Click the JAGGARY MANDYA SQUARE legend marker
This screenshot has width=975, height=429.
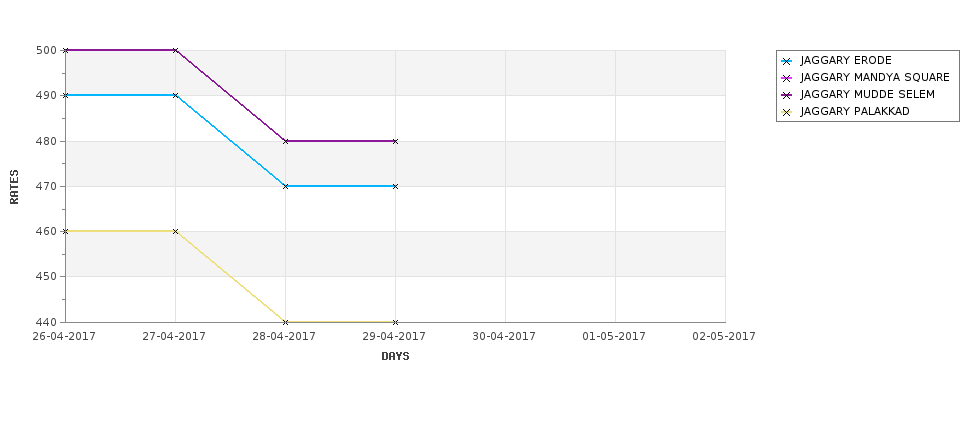[x=787, y=78]
